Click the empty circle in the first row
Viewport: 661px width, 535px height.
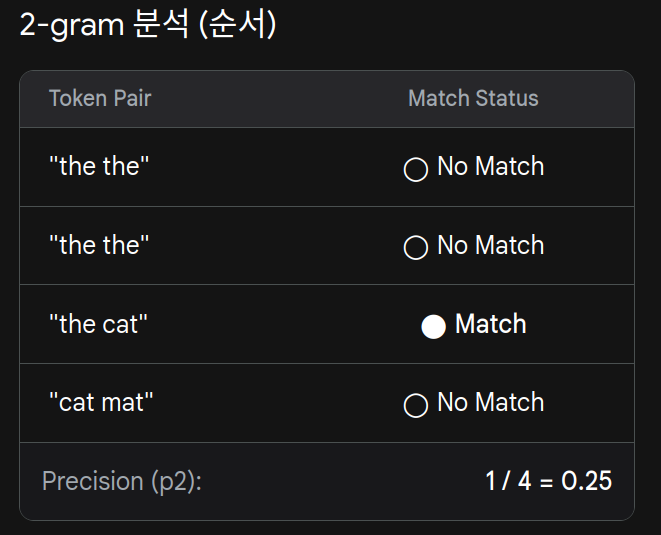coord(416,169)
